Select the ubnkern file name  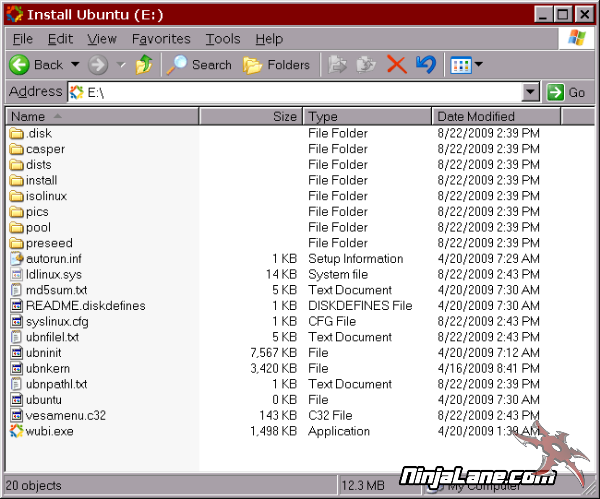48,369
